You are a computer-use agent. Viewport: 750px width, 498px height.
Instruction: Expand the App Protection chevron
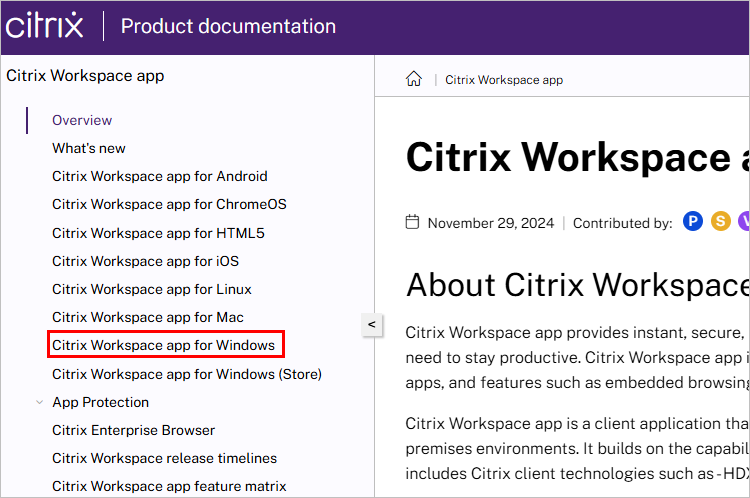click(40, 402)
